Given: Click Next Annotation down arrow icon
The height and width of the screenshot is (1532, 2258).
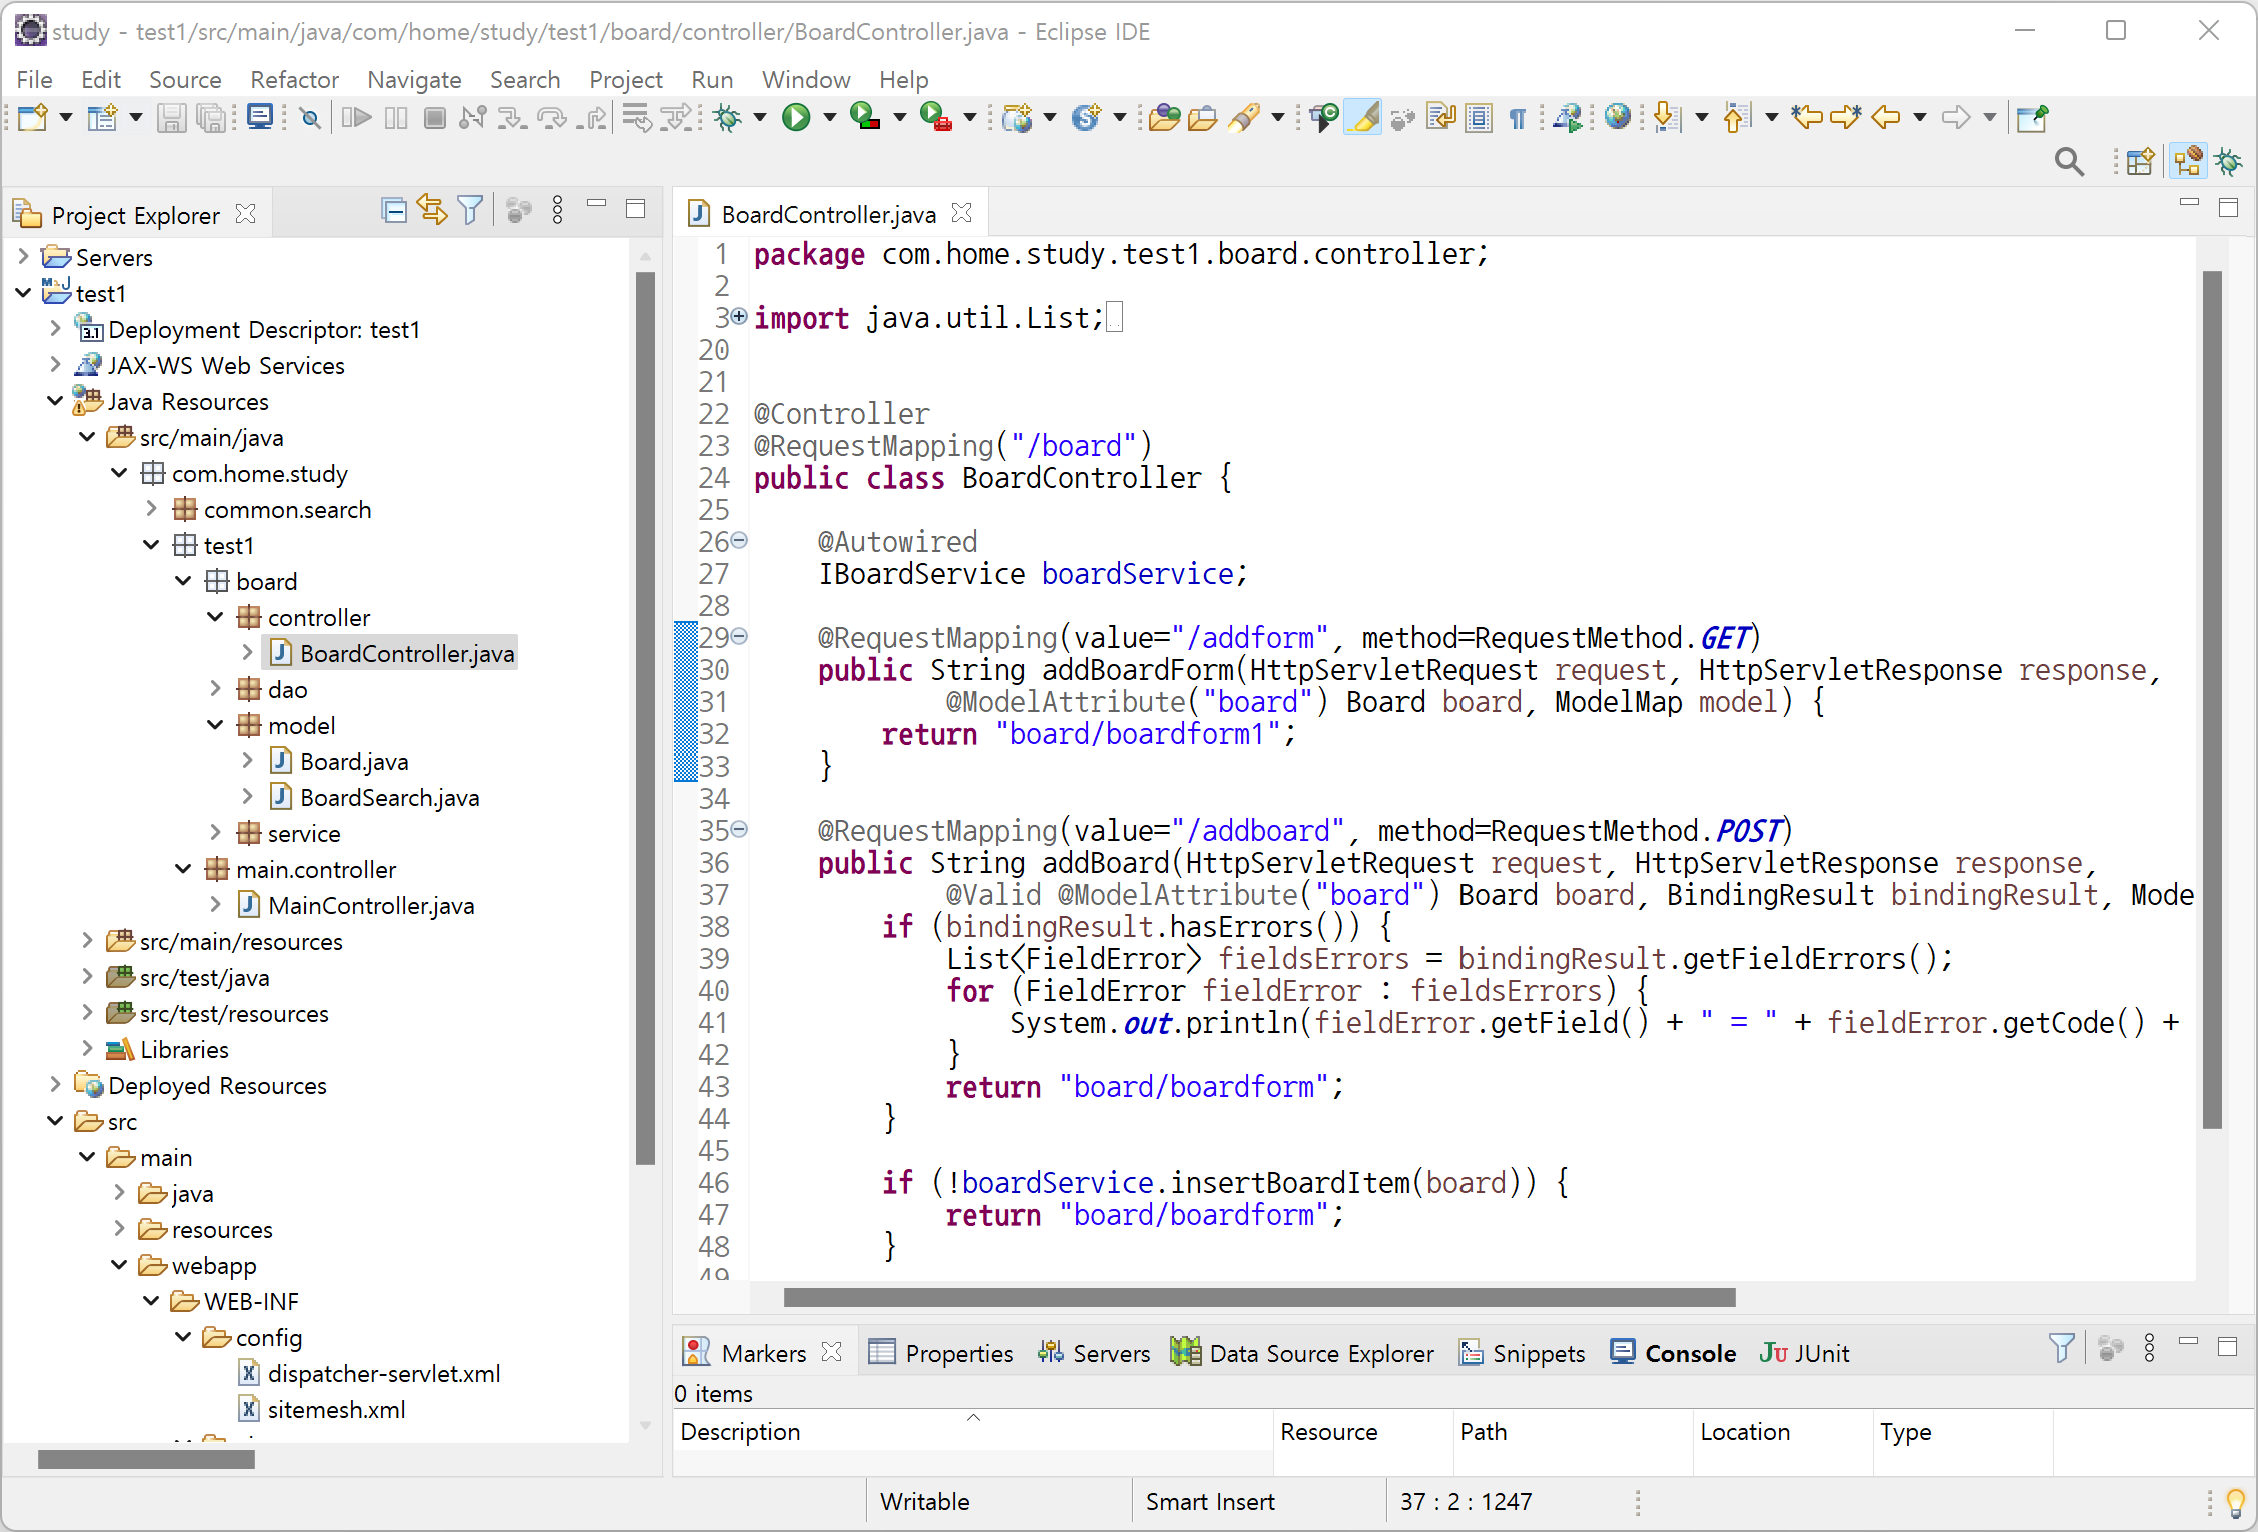Looking at the screenshot, I should tap(1665, 118).
